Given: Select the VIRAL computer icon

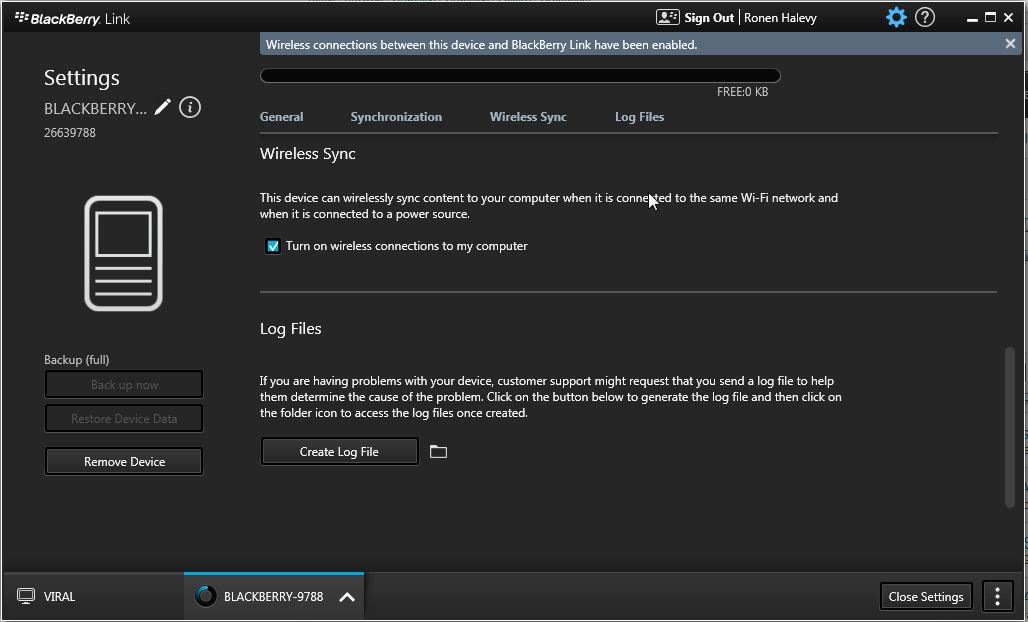Looking at the screenshot, I should (x=26, y=597).
